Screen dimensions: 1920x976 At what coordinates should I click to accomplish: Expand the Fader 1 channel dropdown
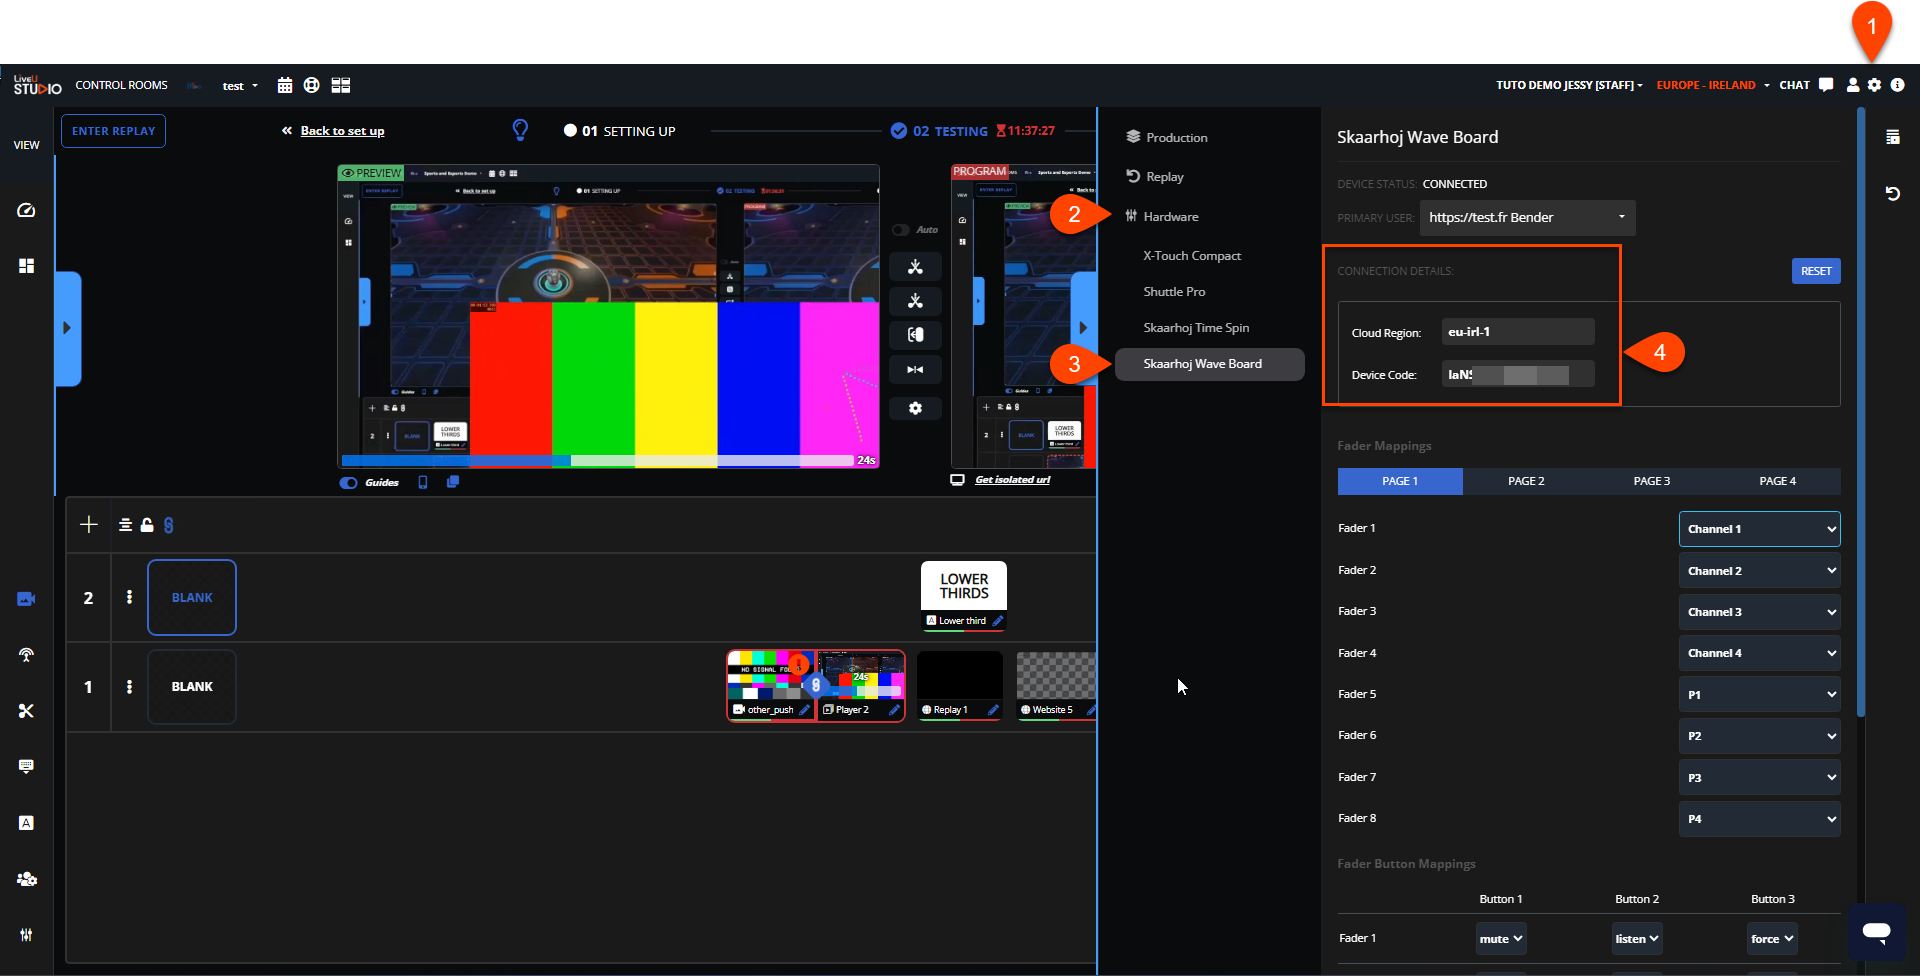click(x=1759, y=529)
